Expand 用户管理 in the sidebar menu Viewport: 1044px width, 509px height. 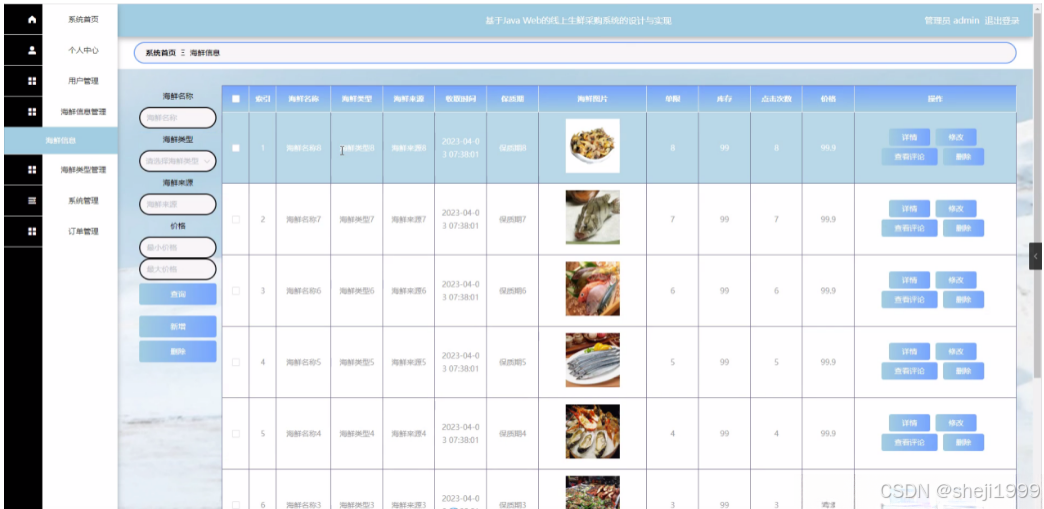pyautogui.click(x=83, y=81)
